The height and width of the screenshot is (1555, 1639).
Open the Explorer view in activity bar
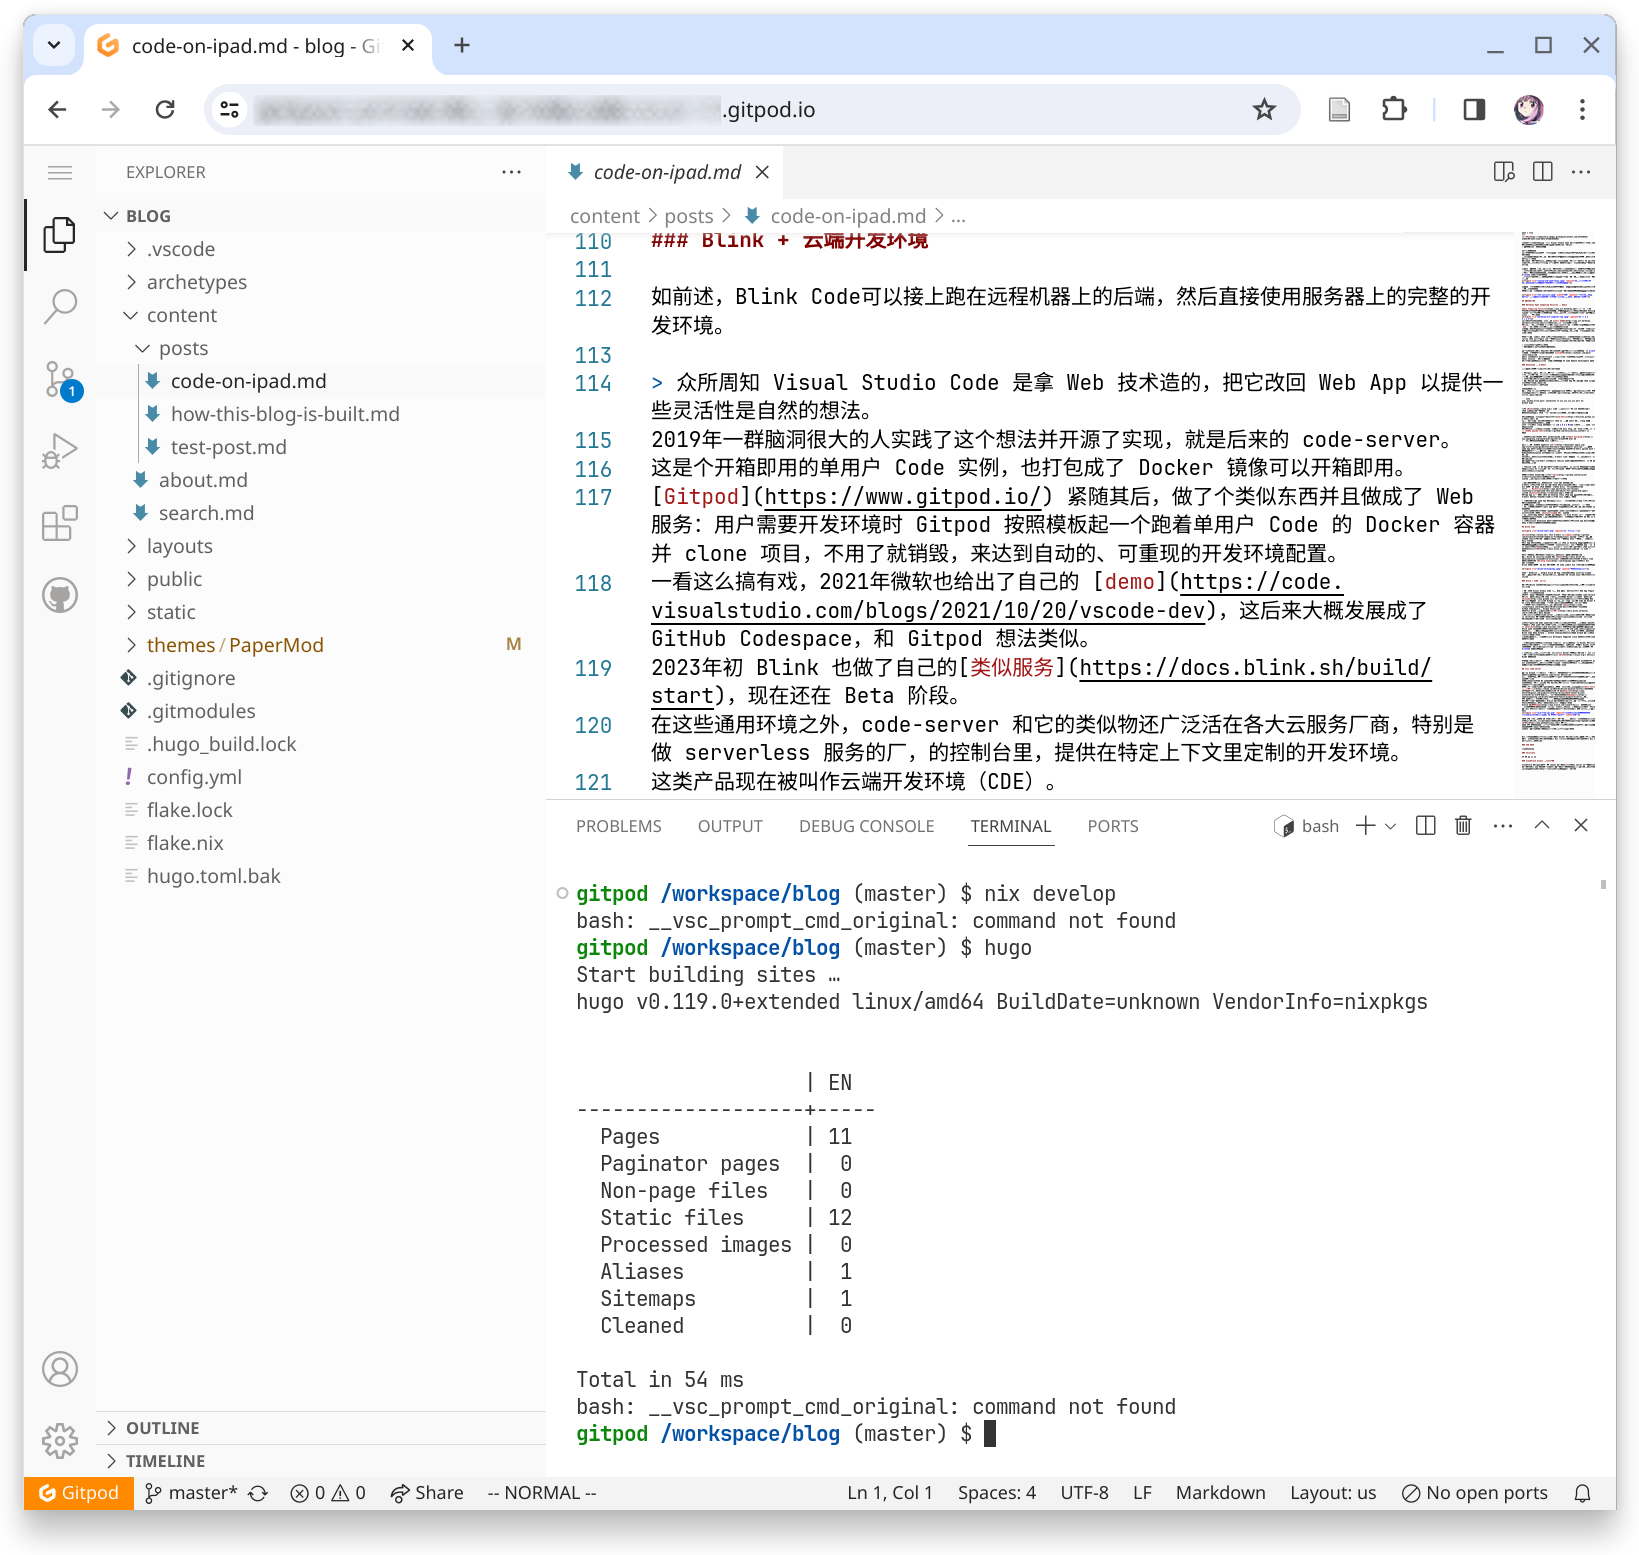pyautogui.click(x=60, y=235)
